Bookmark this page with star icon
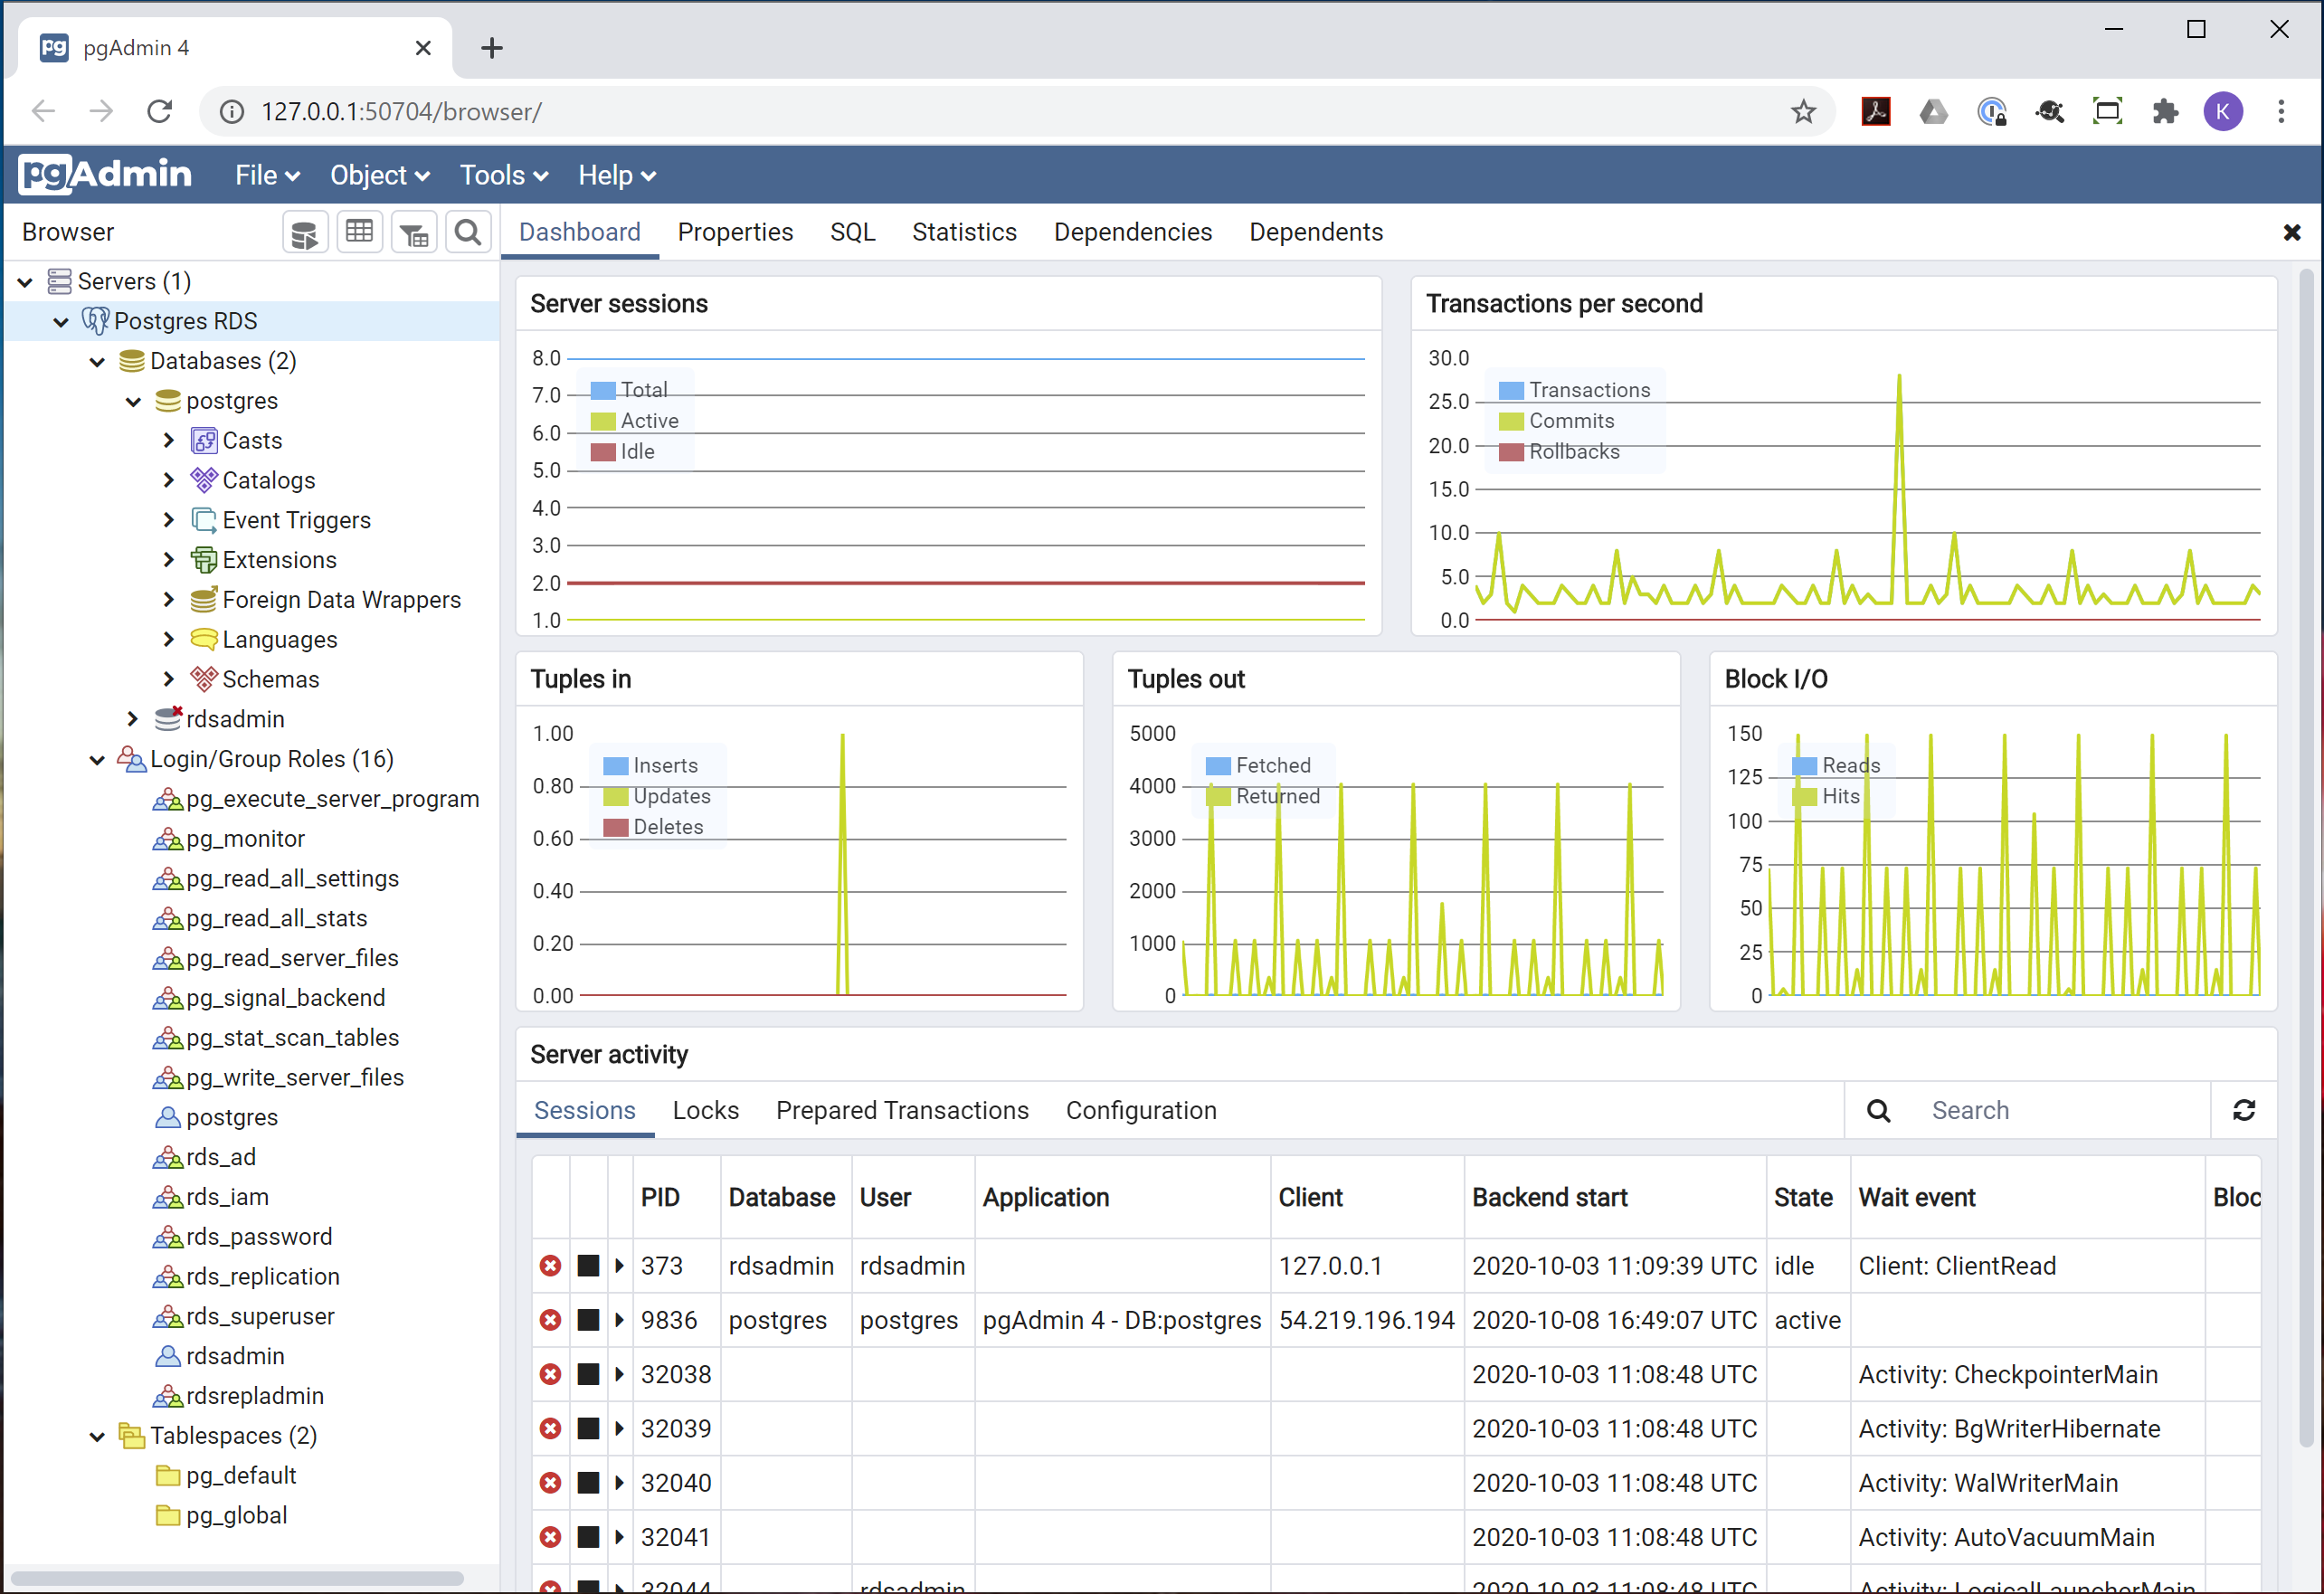This screenshot has width=2324, height=1594. coord(1802,111)
